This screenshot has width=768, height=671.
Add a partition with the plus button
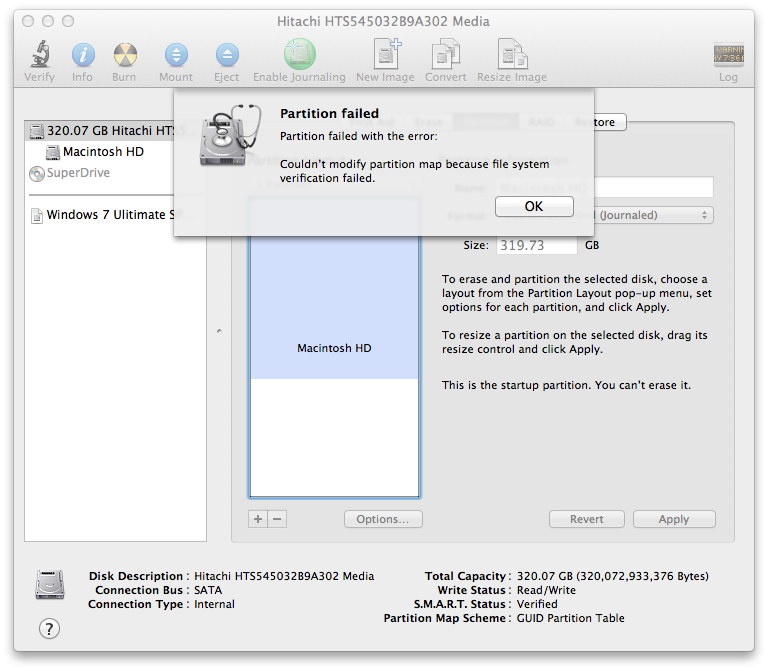[258, 519]
